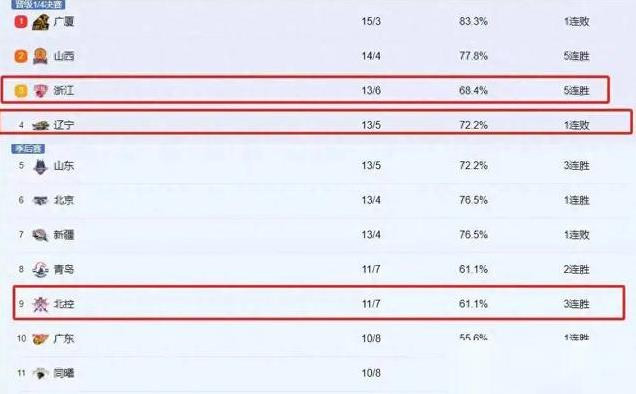The height and width of the screenshot is (394, 636).
Task: Select the red rank 1 badge
Action: tap(21, 22)
